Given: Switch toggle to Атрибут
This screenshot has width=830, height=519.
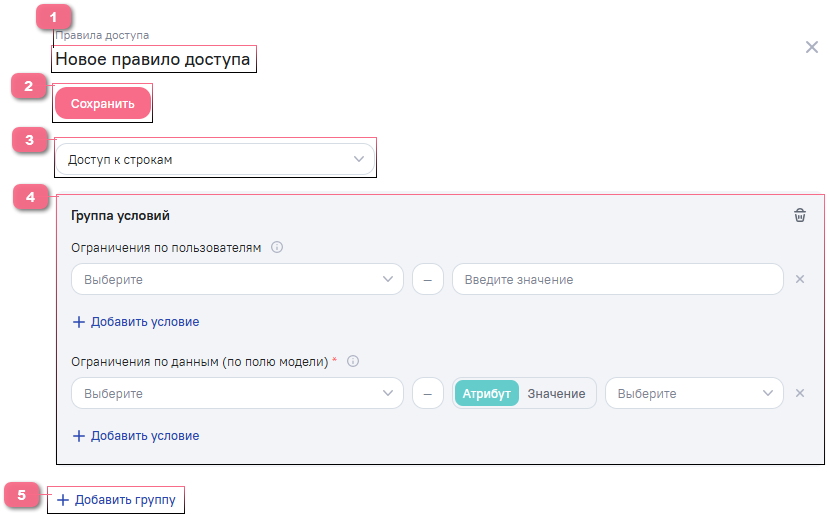Looking at the screenshot, I should click(x=487, y=394).
